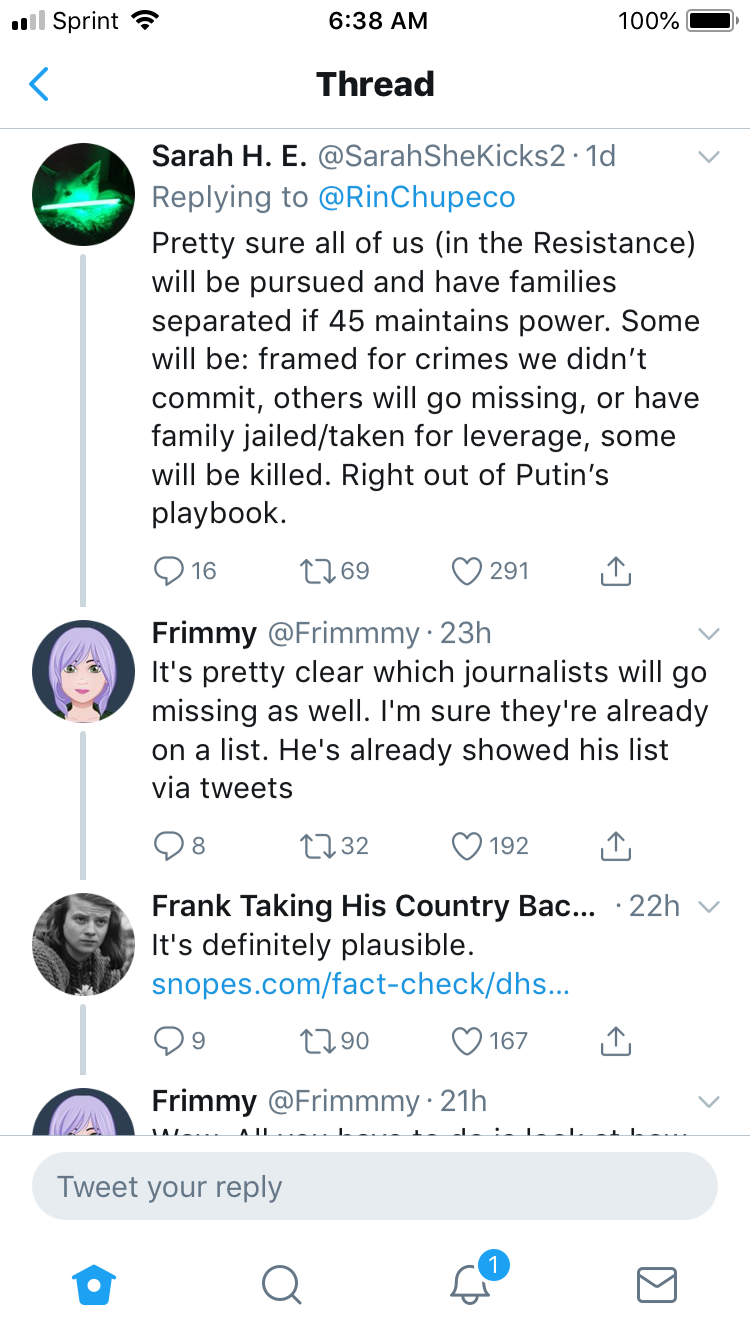Open the @RinChupeco mention link

416,197
